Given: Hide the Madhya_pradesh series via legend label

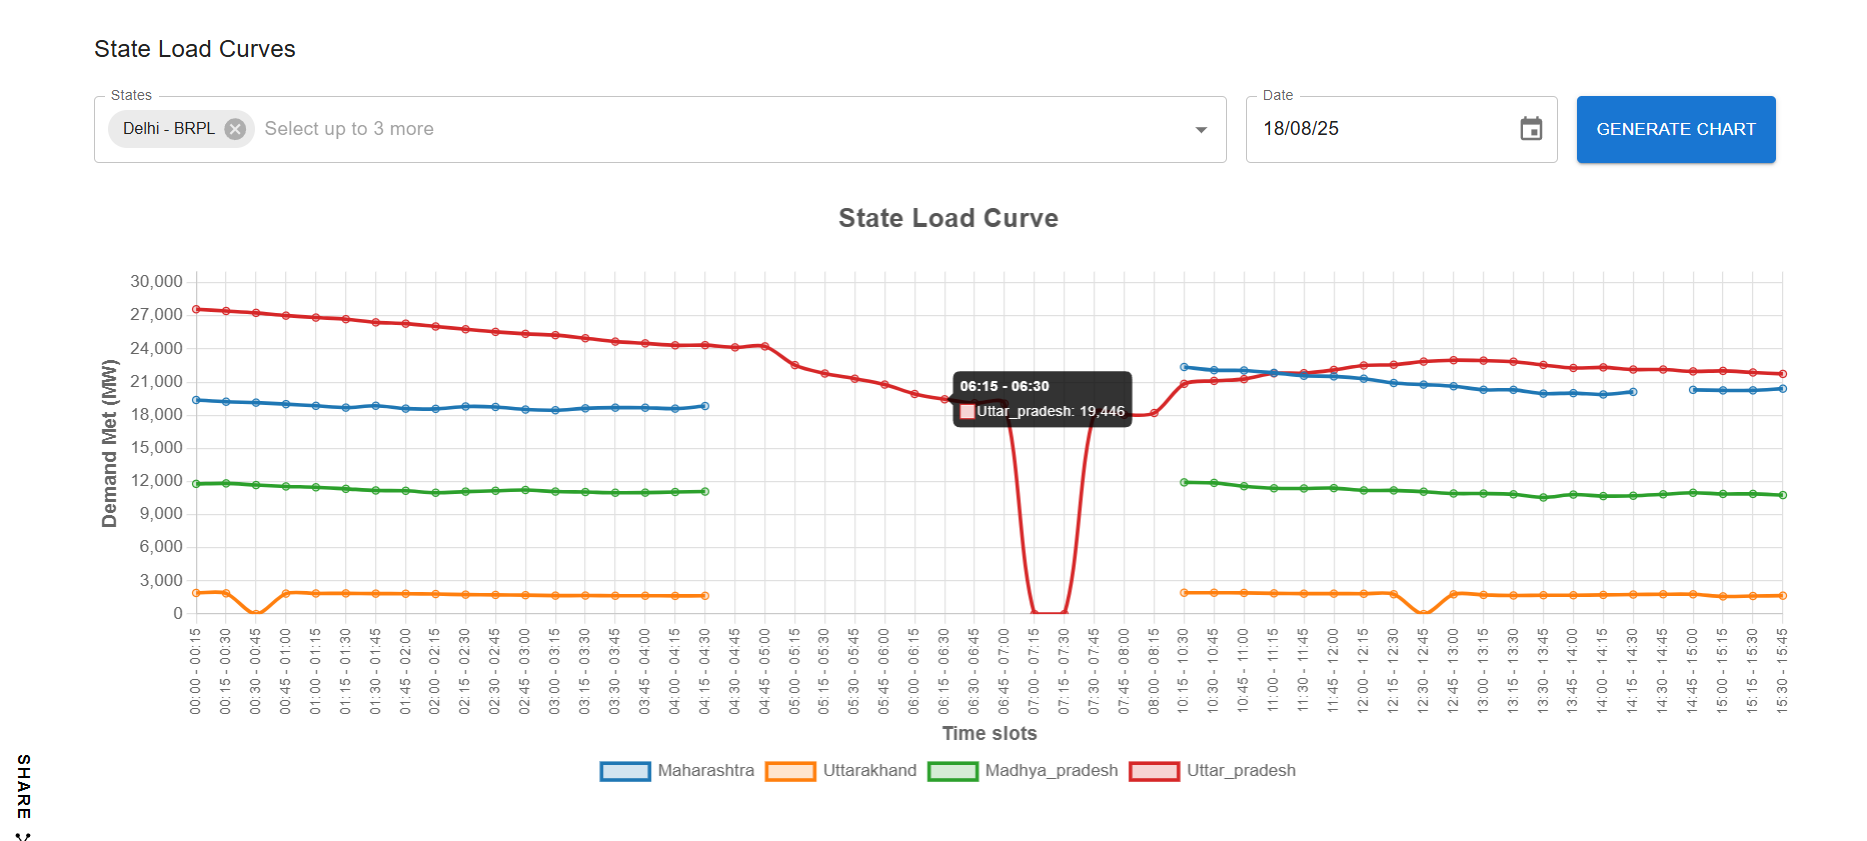Looking at the screenshot, I should click(x=1051, y=771).
